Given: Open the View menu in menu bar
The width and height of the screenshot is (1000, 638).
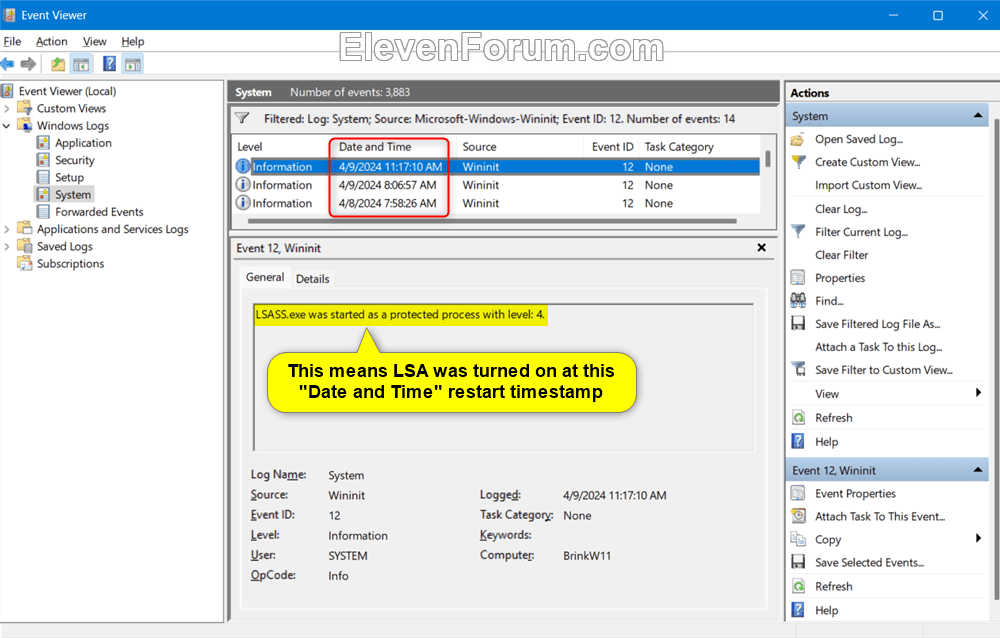Looking at the screenshot, I should click(x=94, y=41).
